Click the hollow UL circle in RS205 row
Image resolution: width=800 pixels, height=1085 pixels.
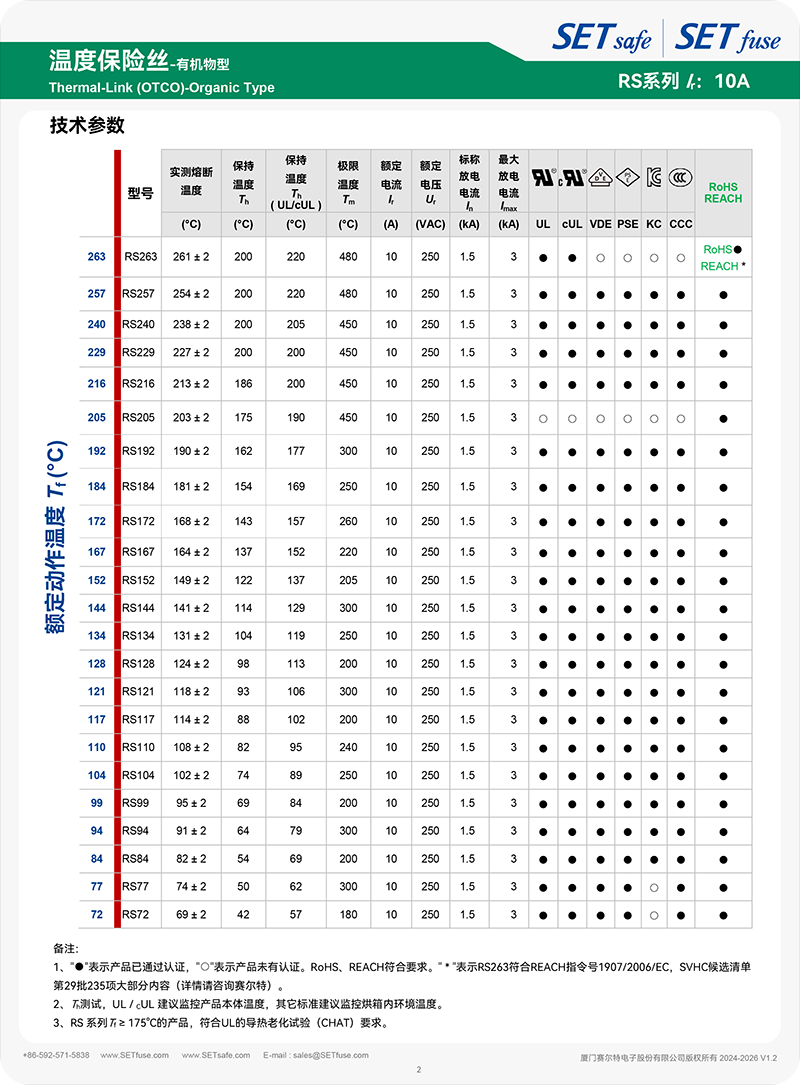point(543,419)
